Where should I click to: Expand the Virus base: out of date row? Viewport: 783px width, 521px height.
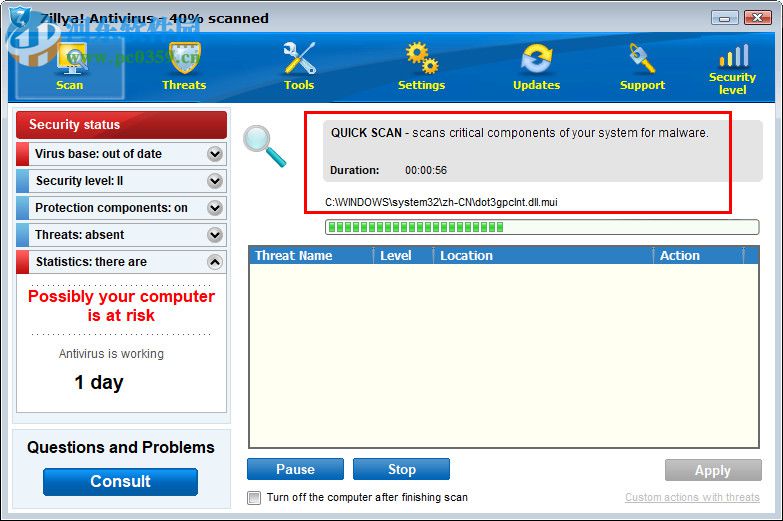point(121,154)
